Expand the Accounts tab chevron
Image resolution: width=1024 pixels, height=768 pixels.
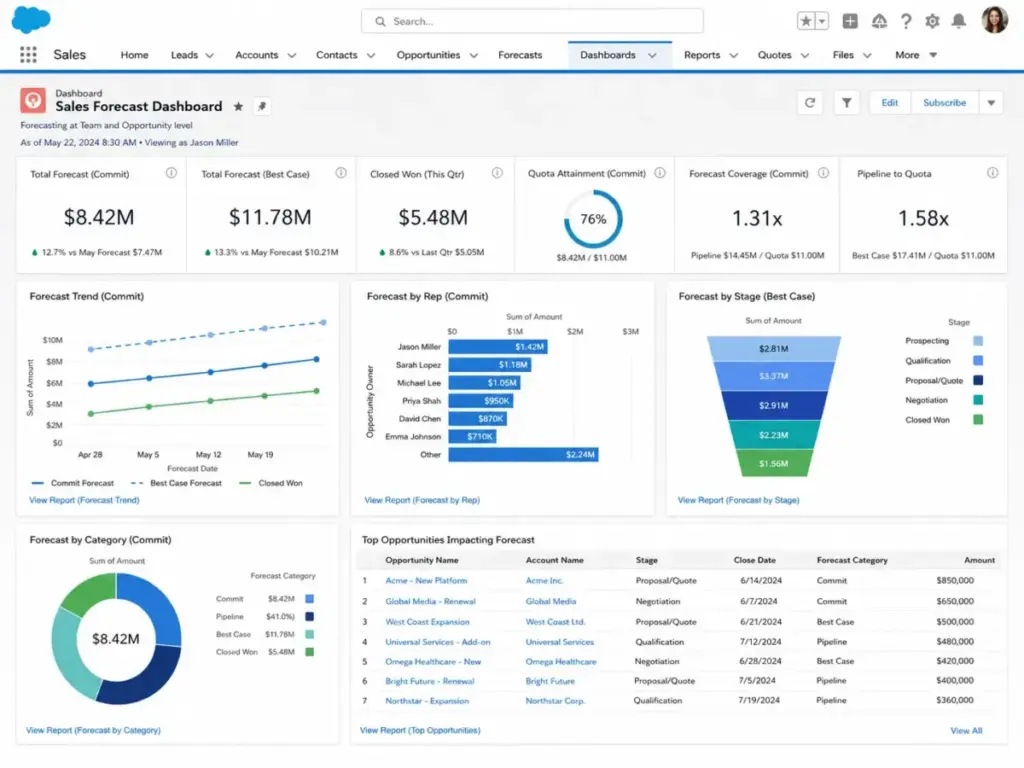[291, 56]
